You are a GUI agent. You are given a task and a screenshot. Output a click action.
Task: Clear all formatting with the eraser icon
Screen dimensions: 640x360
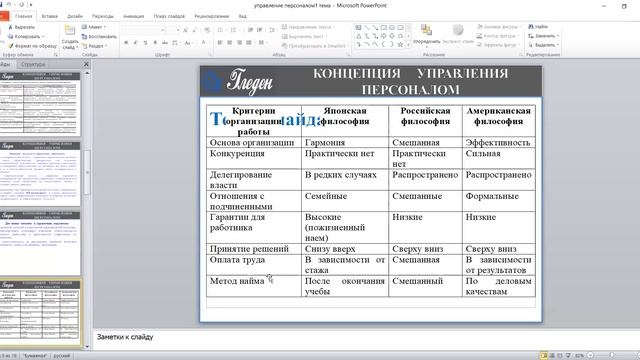pyautogui.click(x=207, y=30)
